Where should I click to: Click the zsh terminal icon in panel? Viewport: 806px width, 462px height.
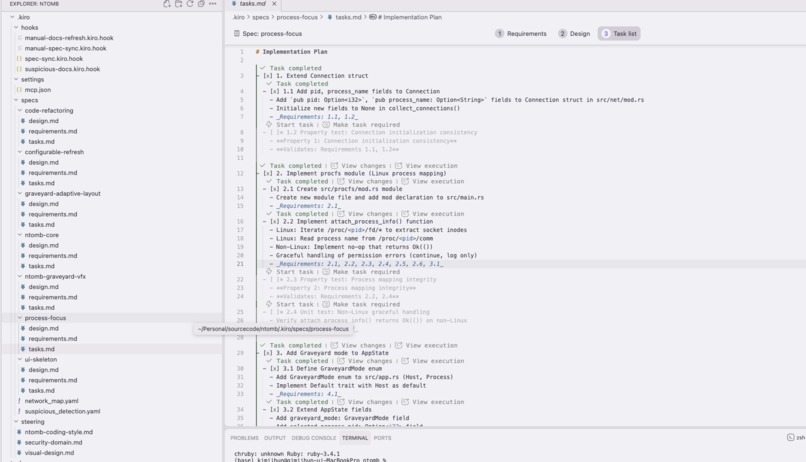click(x=790, y=437)
